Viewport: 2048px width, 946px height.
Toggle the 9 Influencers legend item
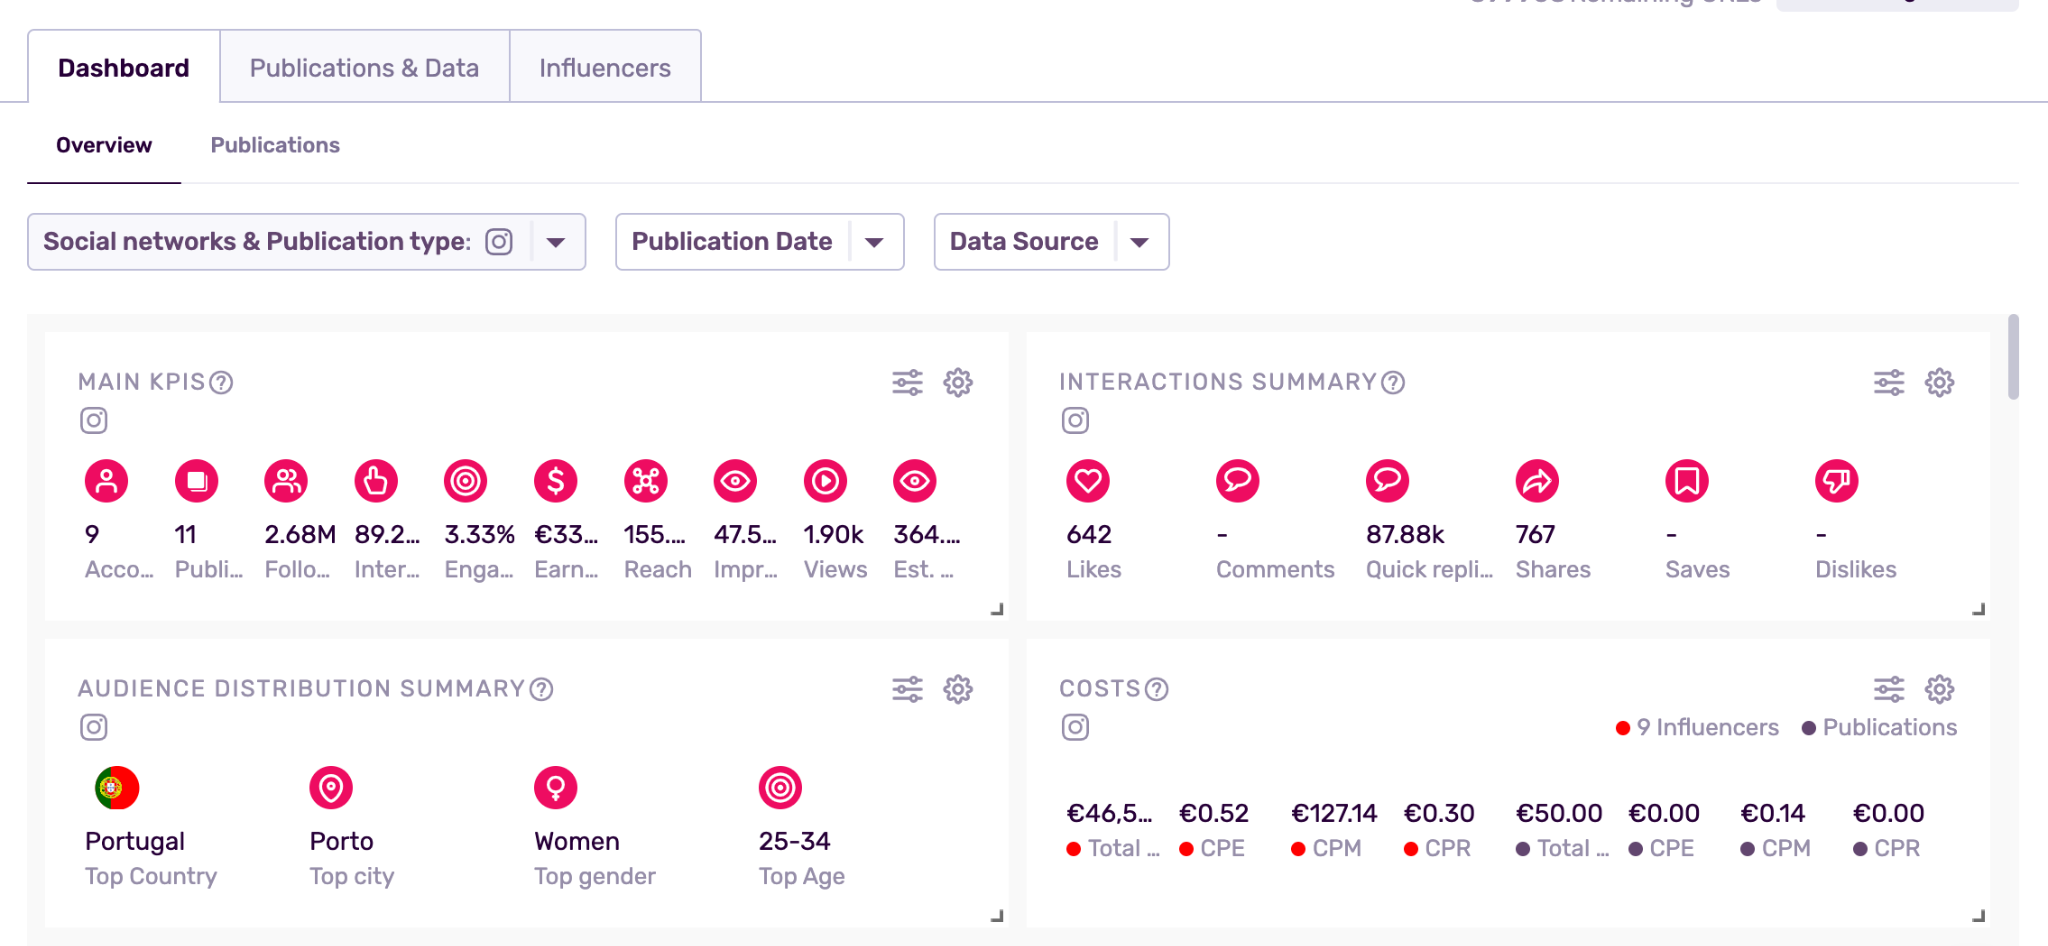1698,728
